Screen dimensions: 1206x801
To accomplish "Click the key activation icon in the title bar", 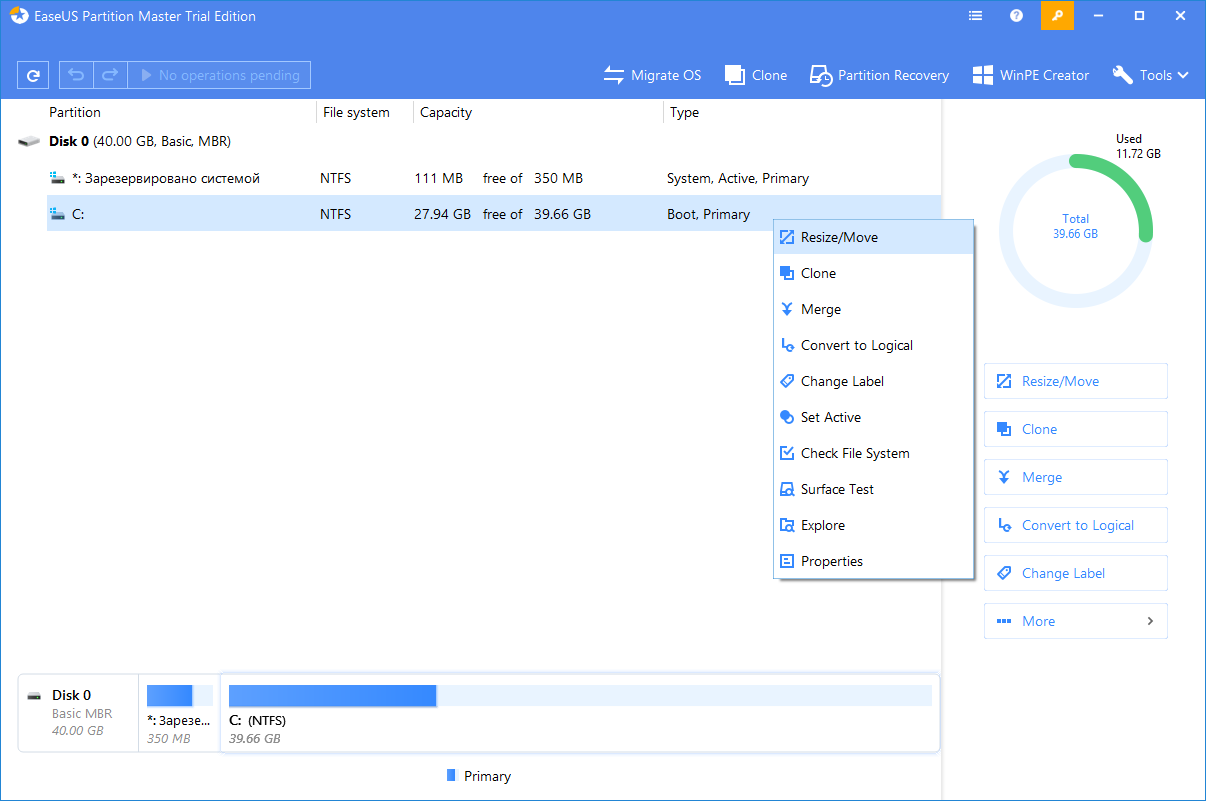I will coord(1057,15).
